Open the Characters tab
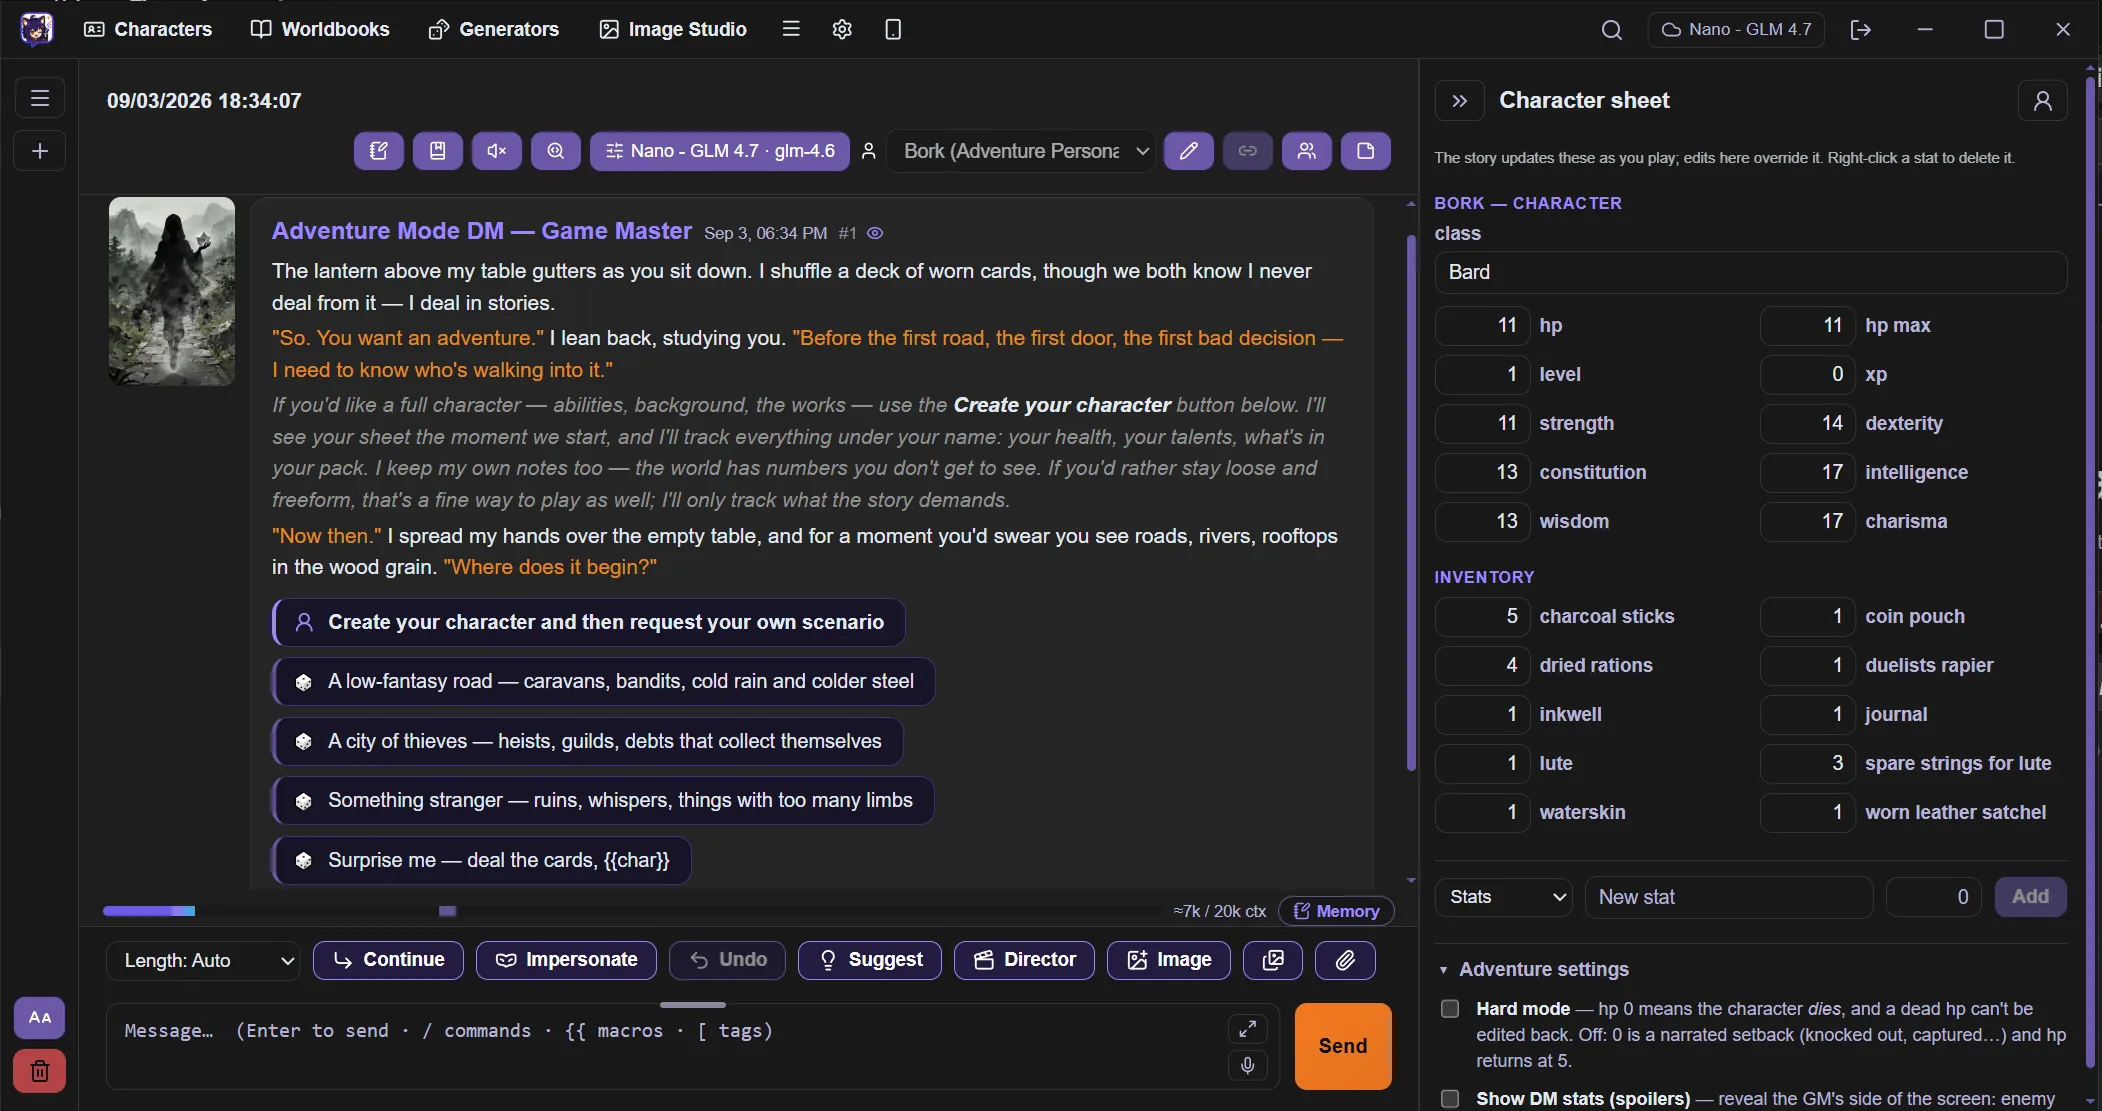The height and width of the screenshot is (1111, 2102). coord(148,29)
